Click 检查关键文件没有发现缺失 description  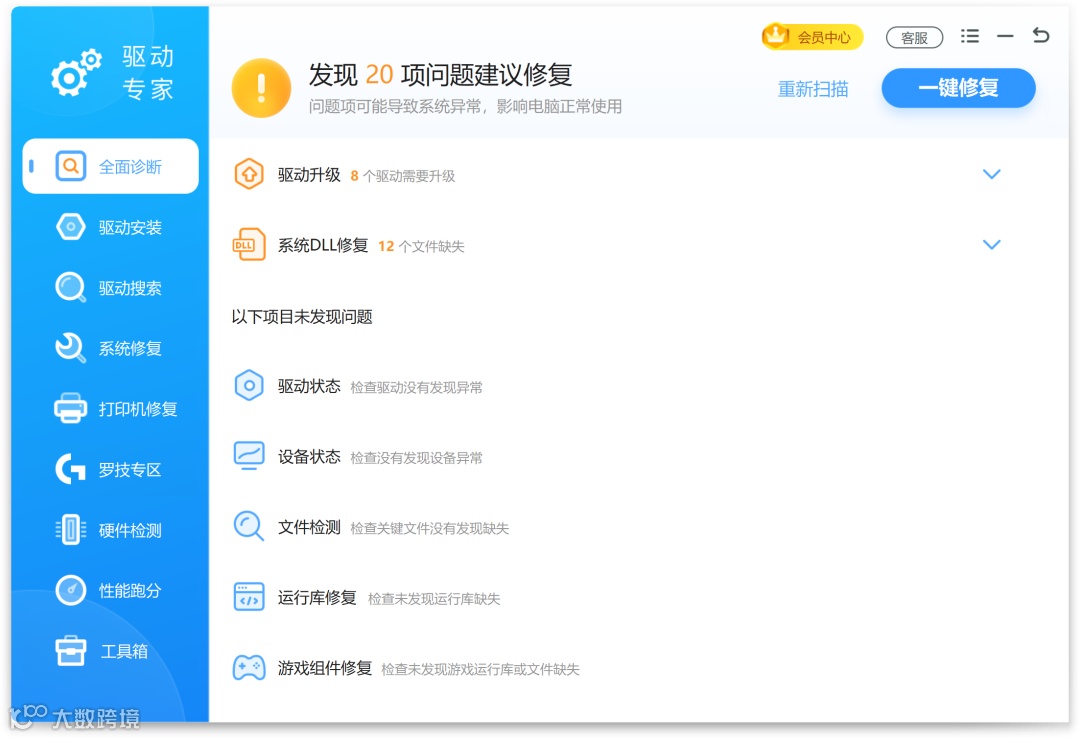point(430,529)
